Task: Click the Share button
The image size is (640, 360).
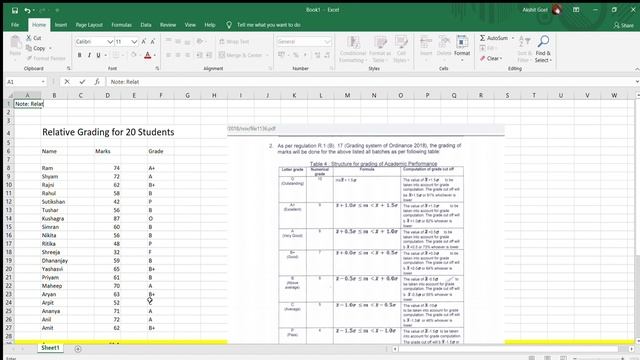Action: [624, 25]
